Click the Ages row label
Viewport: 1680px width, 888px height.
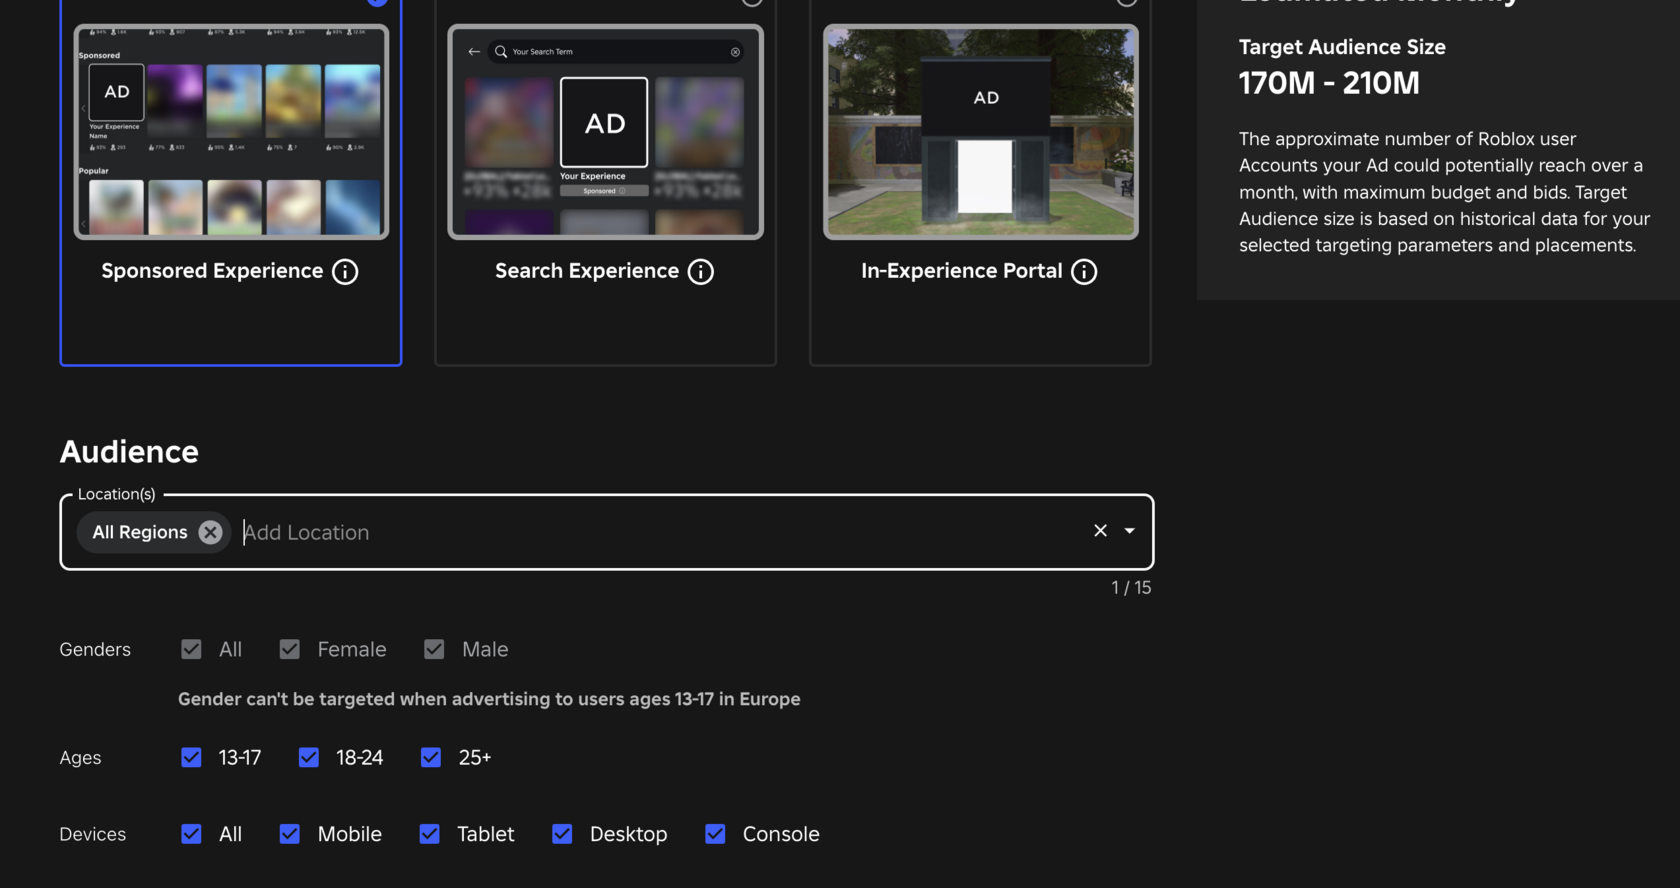click(80, 758)
